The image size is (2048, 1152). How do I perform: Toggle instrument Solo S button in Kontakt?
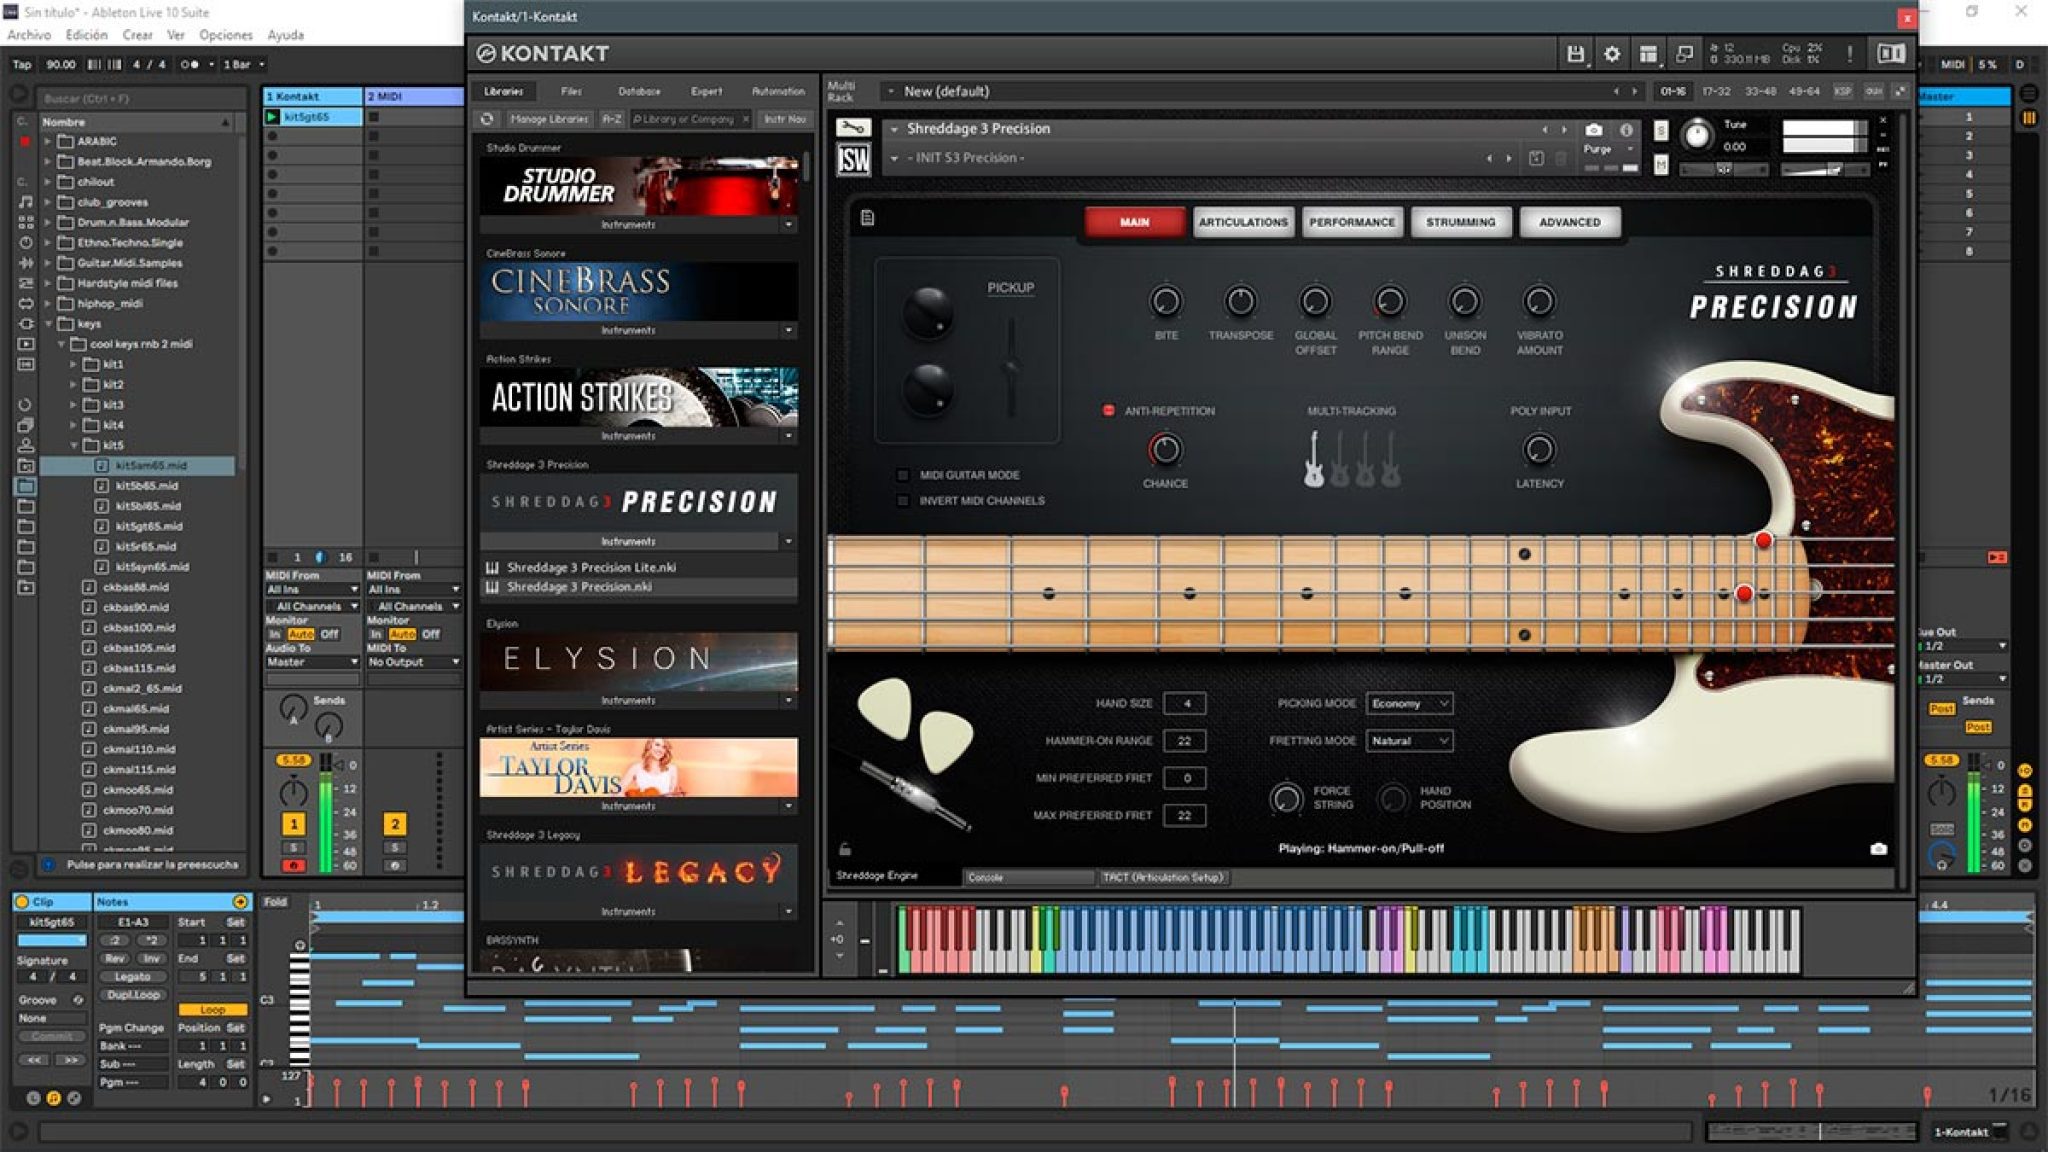(x=1661, y=130)
